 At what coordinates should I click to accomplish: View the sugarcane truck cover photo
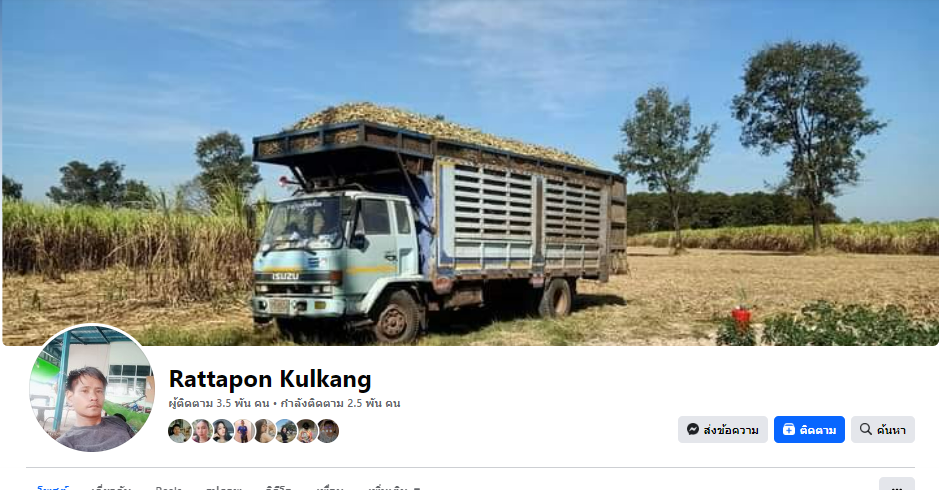(470, 173)
